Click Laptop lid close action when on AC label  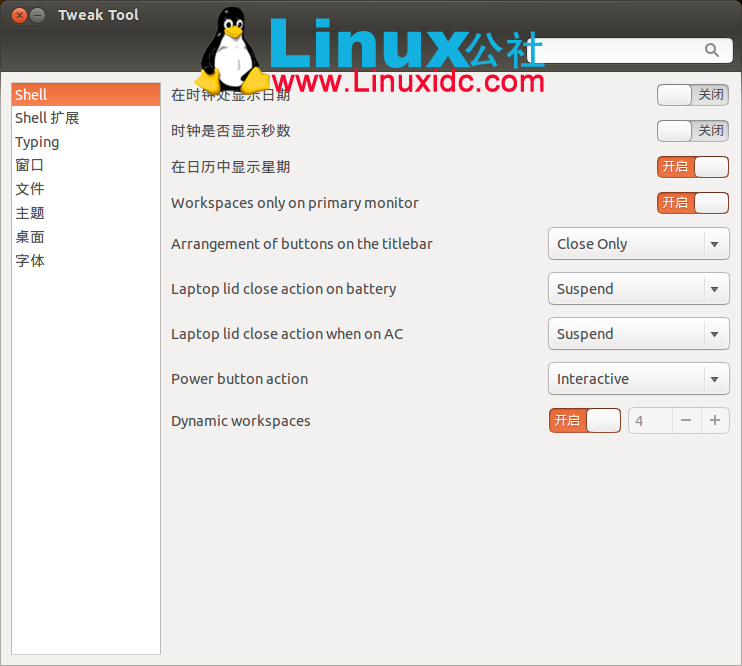(x=287, y=334)
